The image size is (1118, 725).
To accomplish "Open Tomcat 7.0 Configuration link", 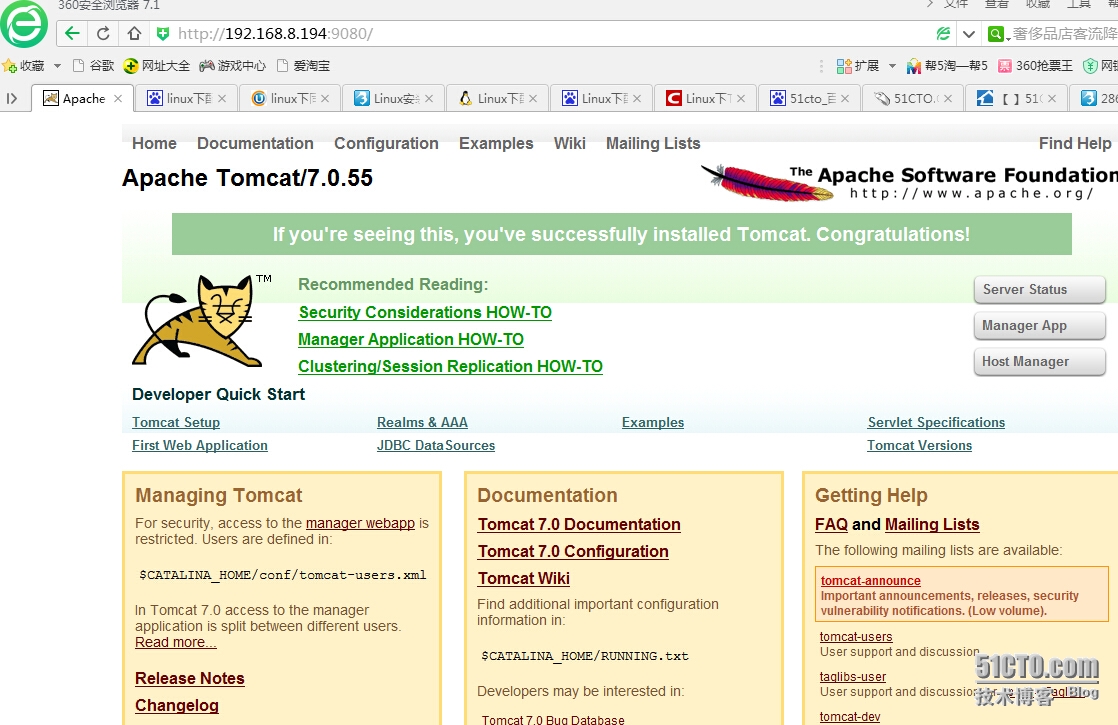I will [573, 552].
